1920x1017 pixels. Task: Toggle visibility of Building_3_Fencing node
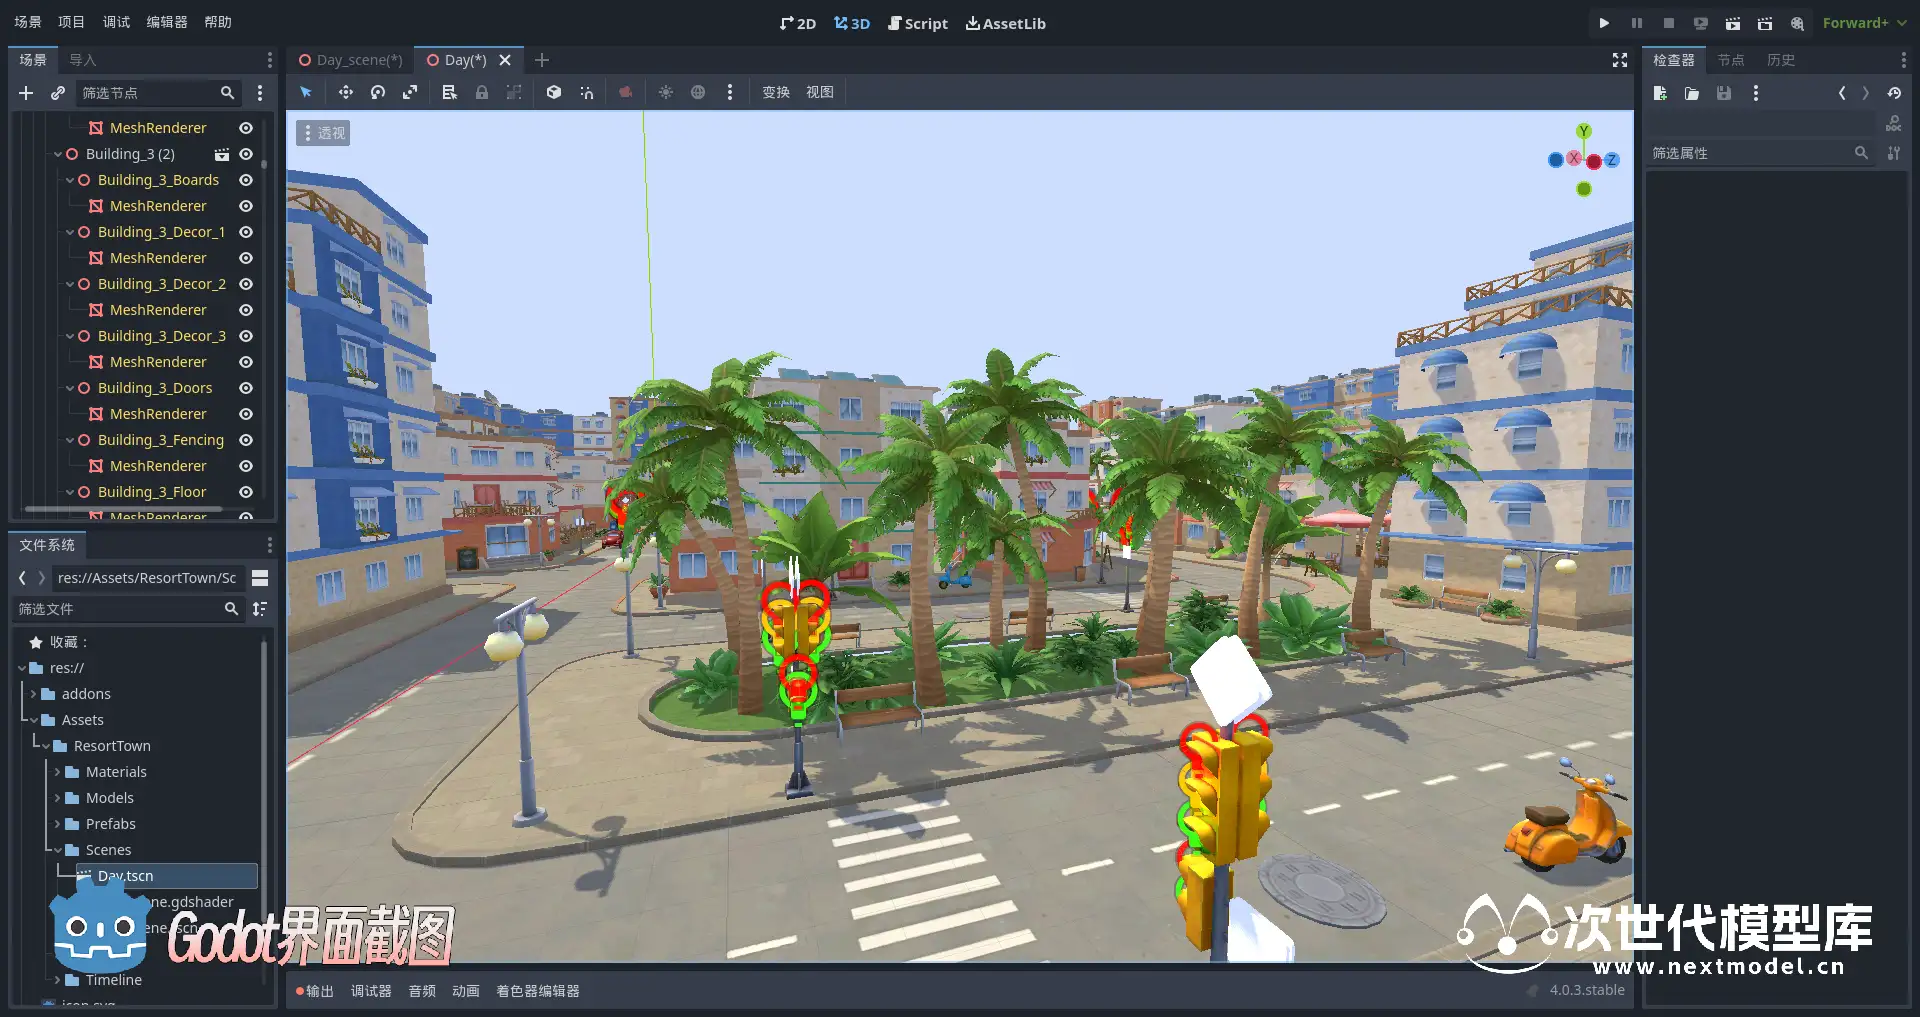(x=246, y=440)
